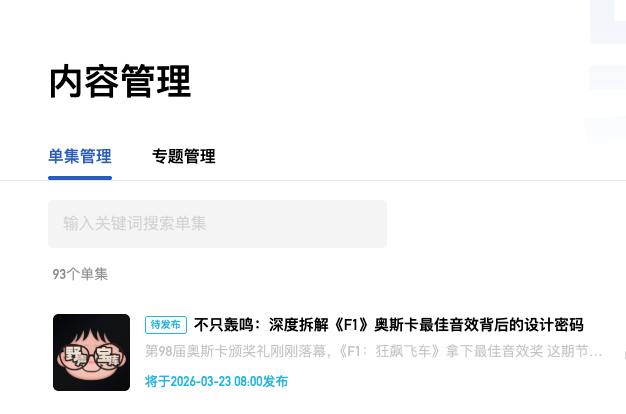
Task: Click the 内容管理 page heading
Action: click(120, 81)
